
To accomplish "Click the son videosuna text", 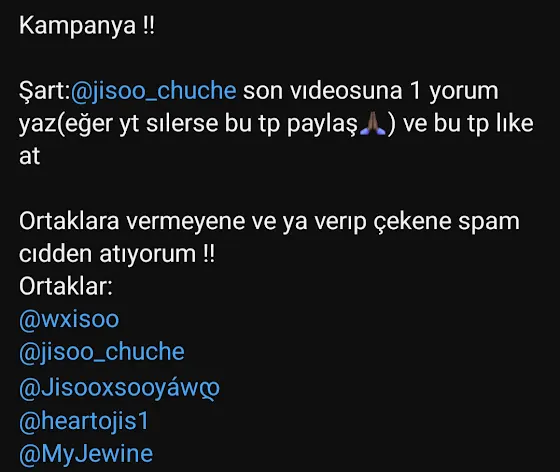I will click(x=323, y=91).
